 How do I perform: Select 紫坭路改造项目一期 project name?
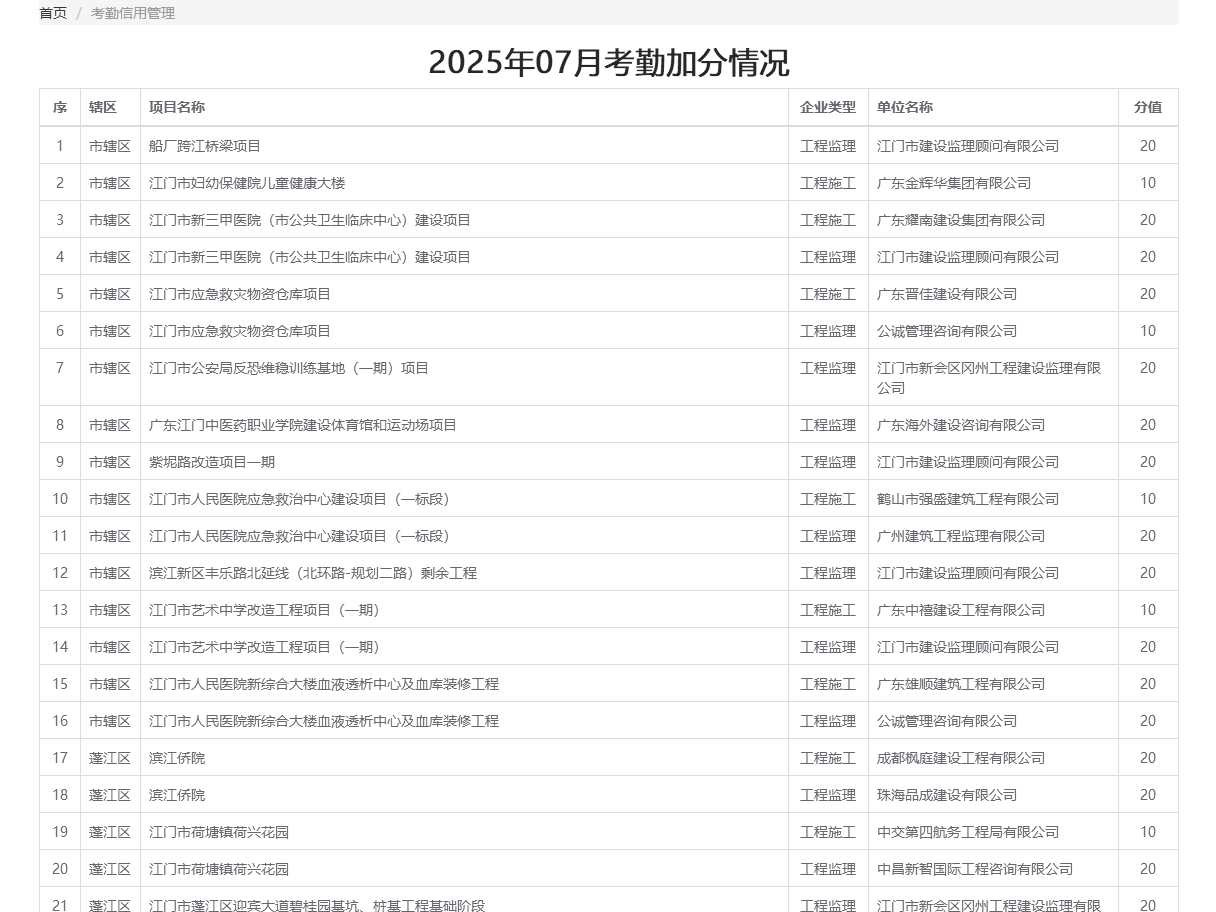tap(212, 462)
